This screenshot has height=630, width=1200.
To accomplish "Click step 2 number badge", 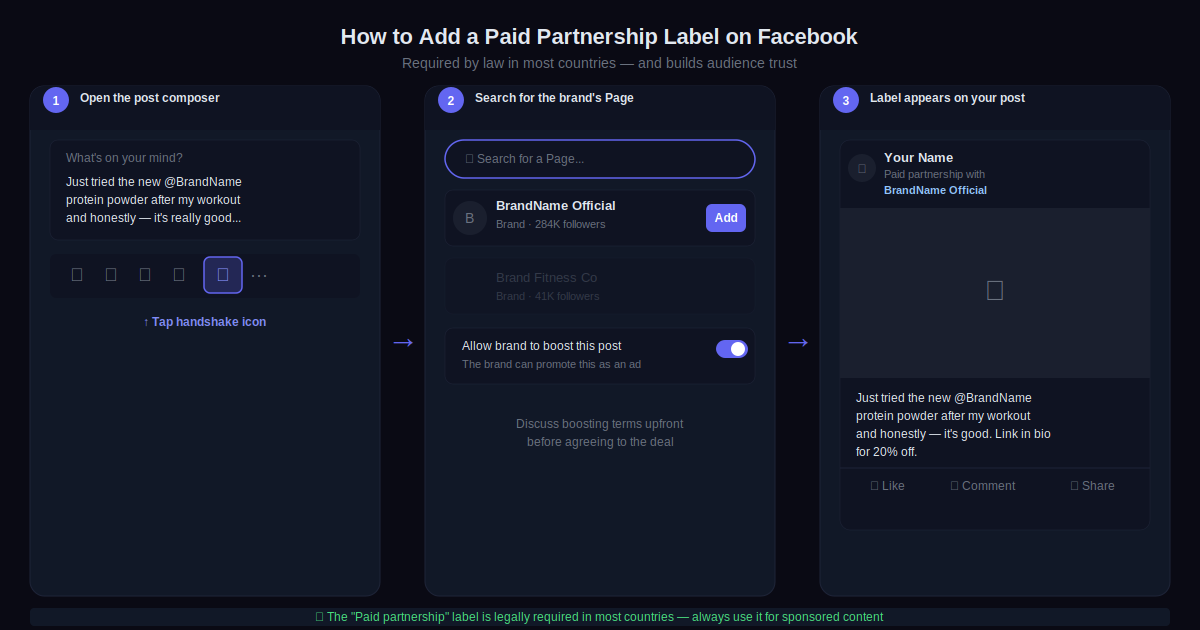I will (451, 100).
